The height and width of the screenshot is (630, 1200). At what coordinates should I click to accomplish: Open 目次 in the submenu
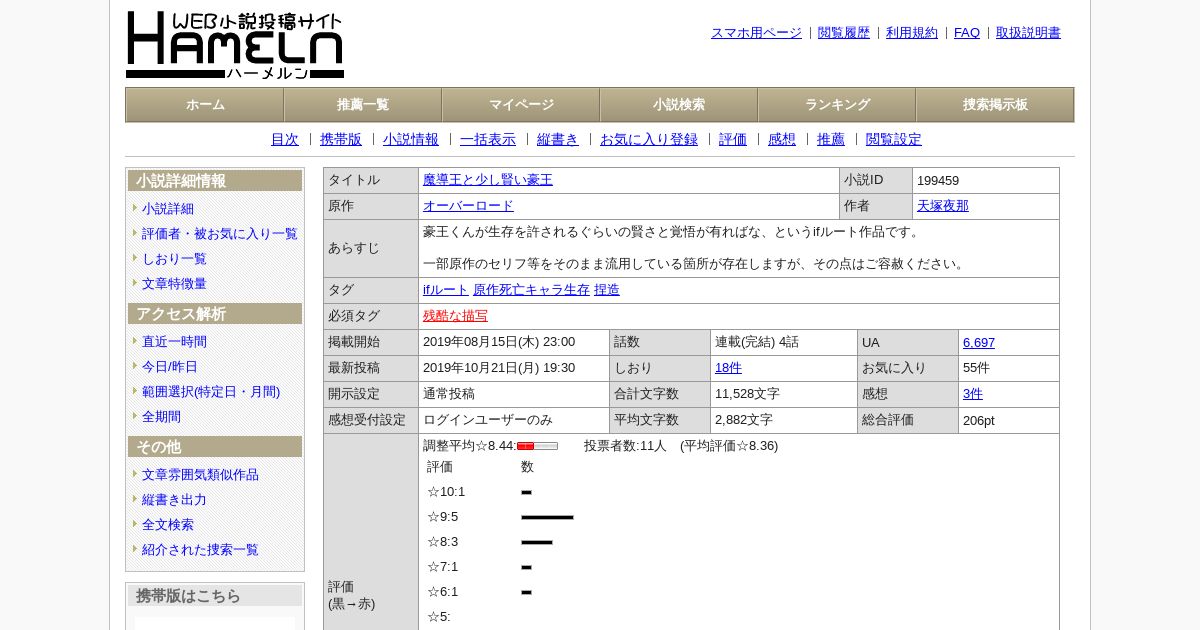point(285,140)
